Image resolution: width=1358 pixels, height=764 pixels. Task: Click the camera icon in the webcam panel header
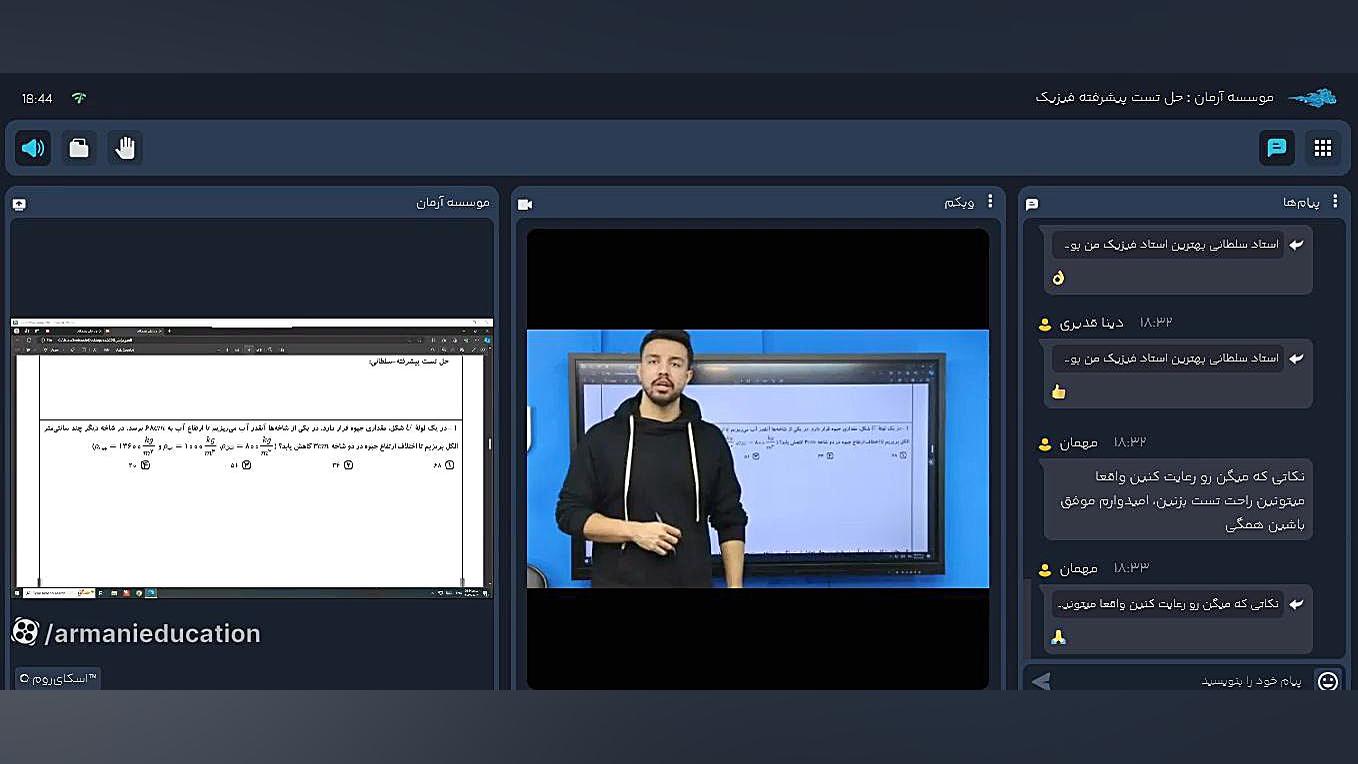pyautogui.click(x=525, y=204)
